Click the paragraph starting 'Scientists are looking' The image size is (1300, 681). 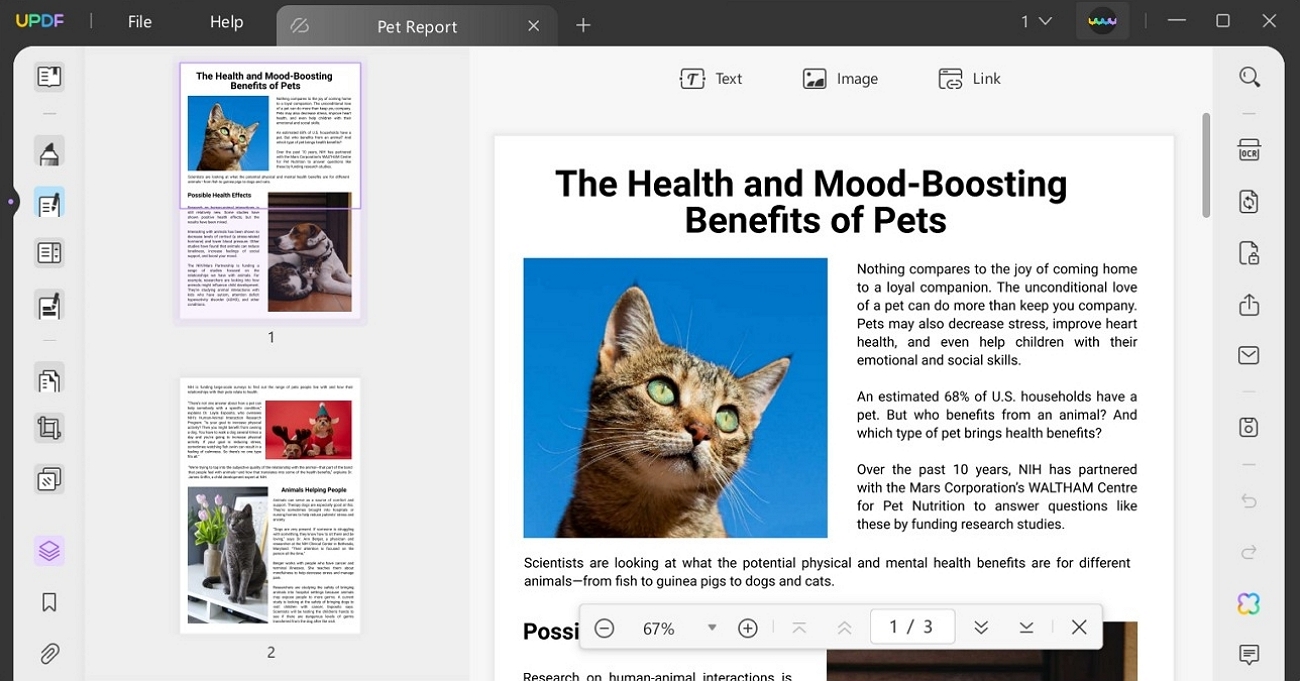(827, 572)
